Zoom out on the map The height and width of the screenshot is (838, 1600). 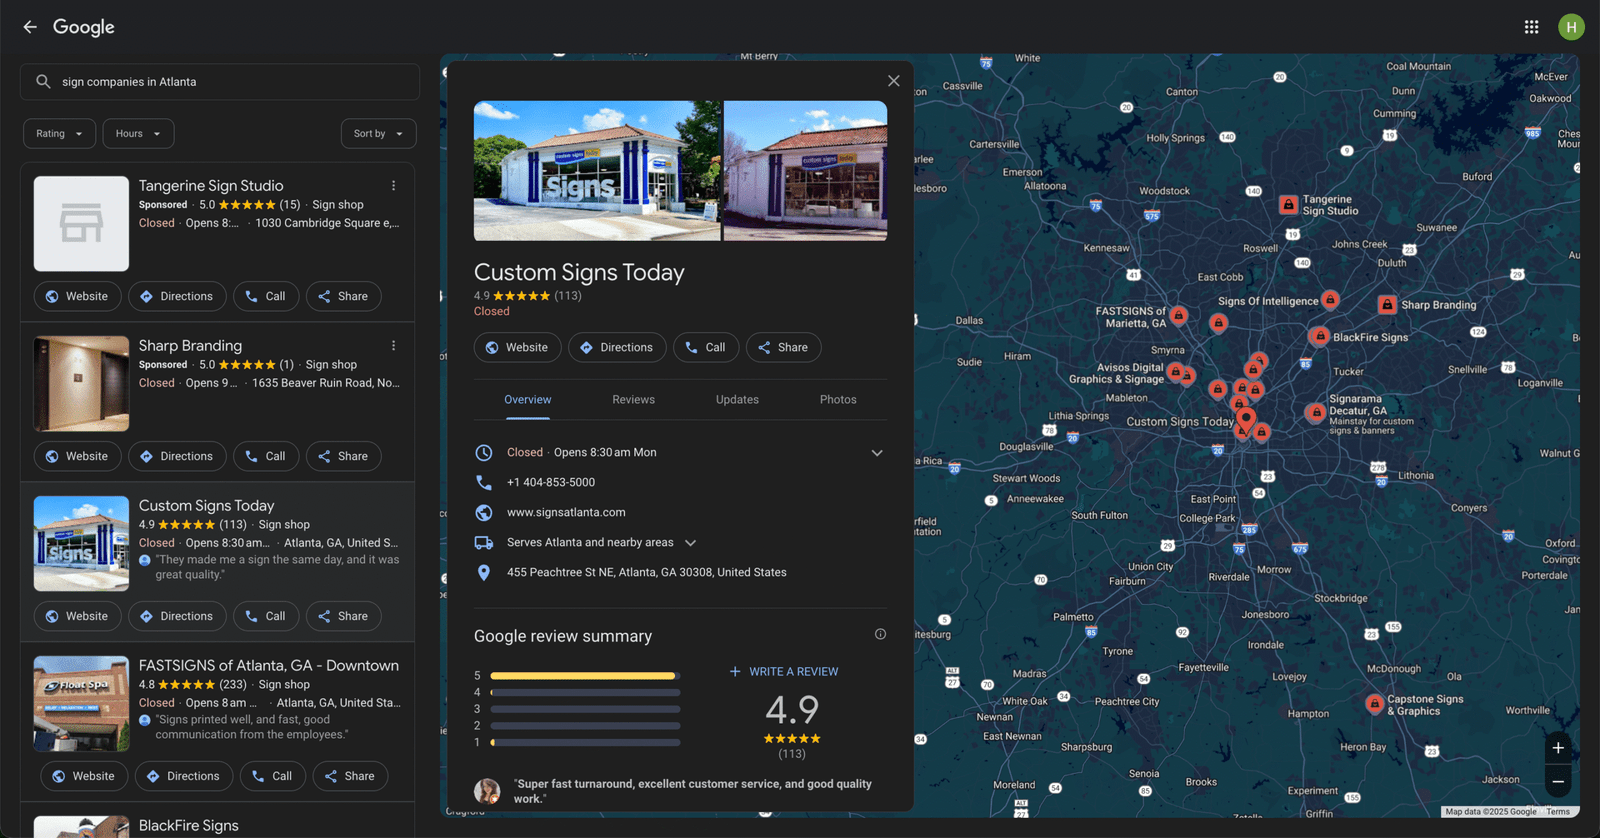[x=1558, y=782]
